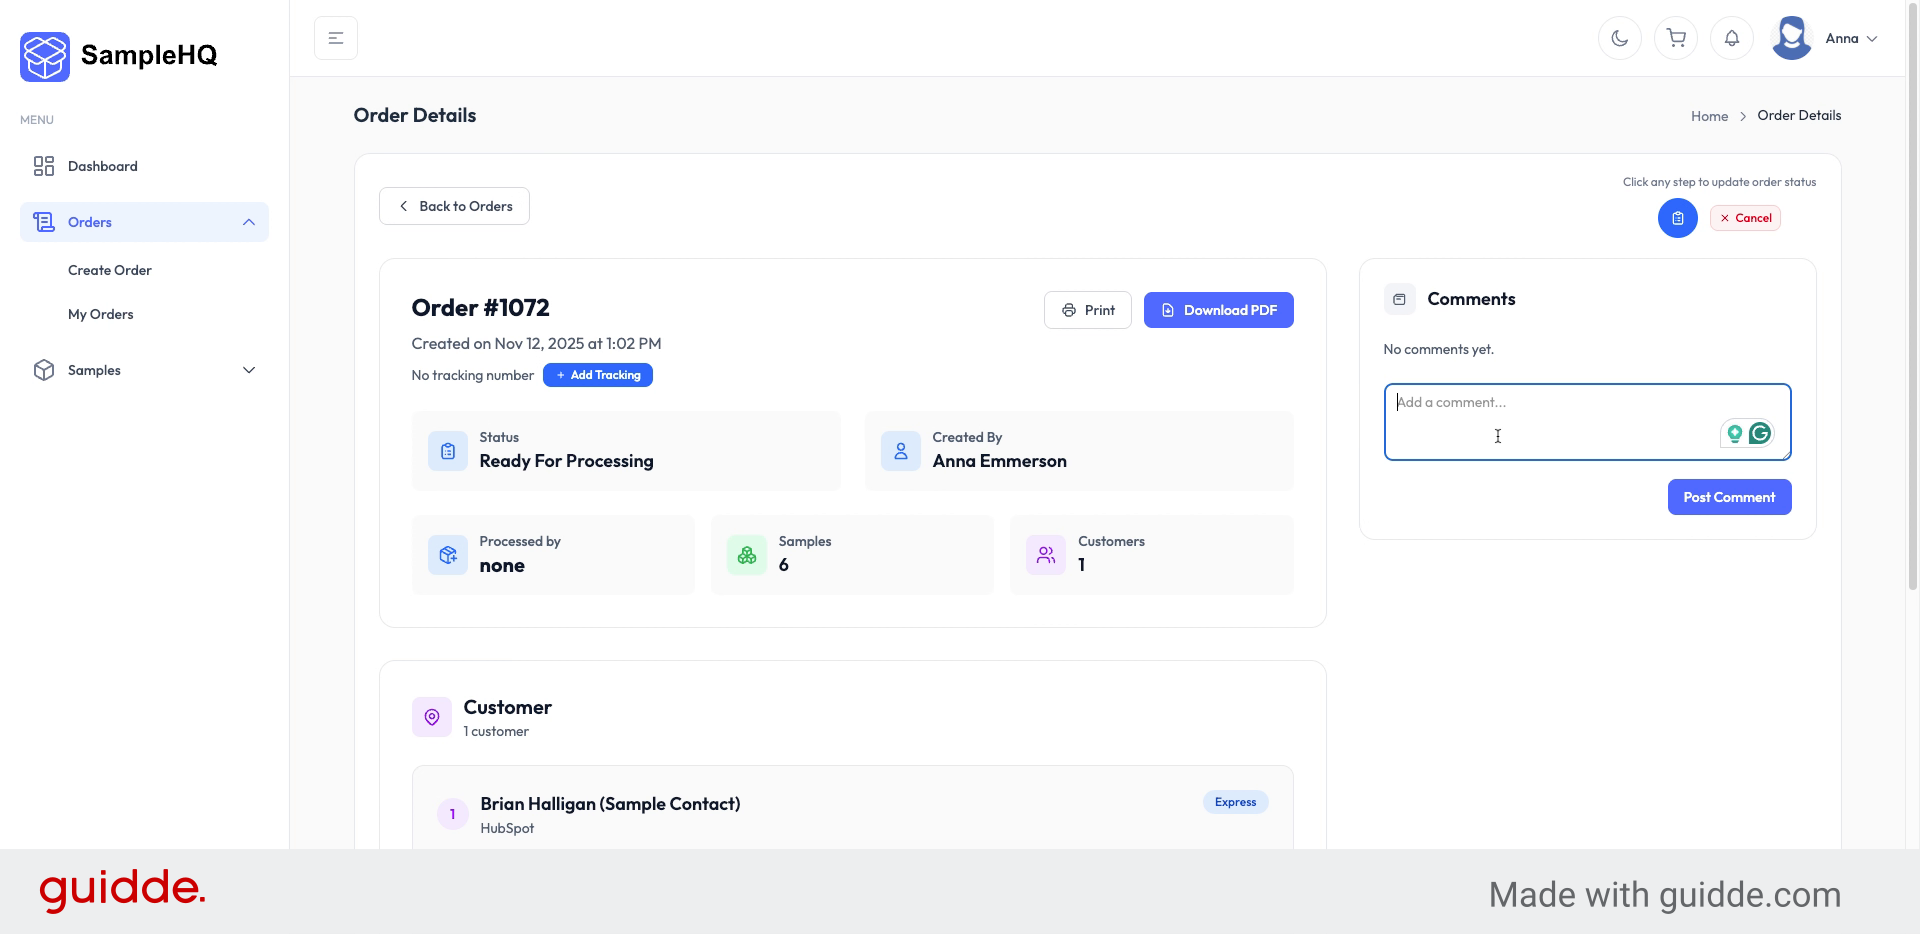Click the Anna Emmerson creator name

[1000, 461]
